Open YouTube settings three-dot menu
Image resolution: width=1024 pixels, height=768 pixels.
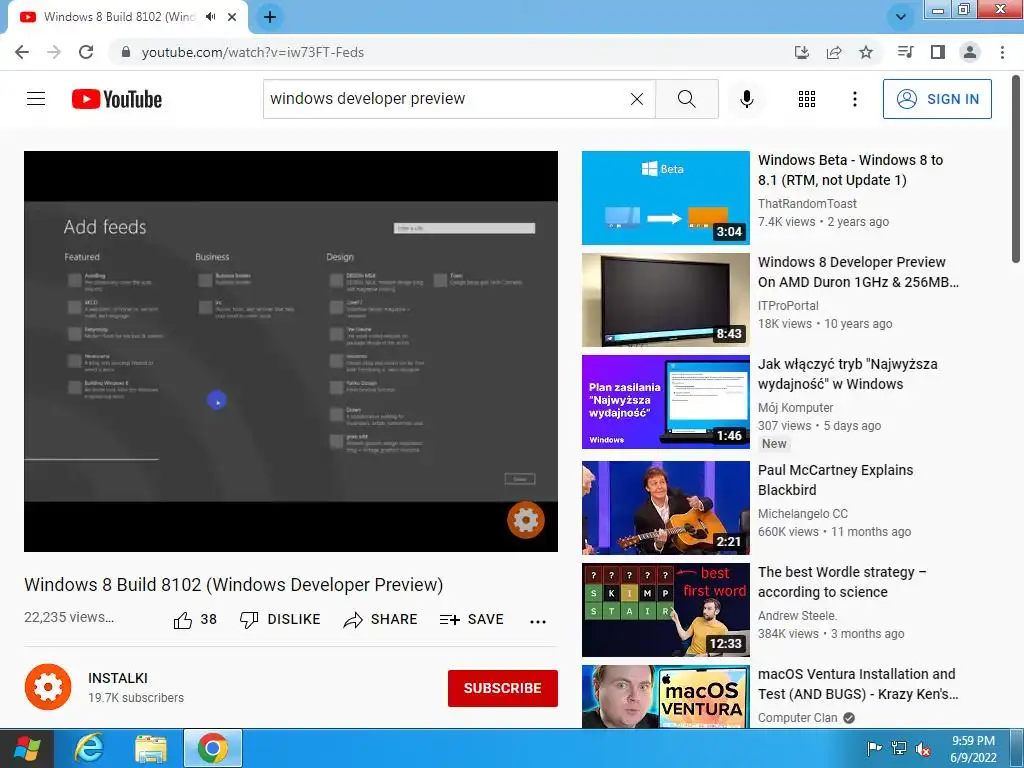(854, 99)
